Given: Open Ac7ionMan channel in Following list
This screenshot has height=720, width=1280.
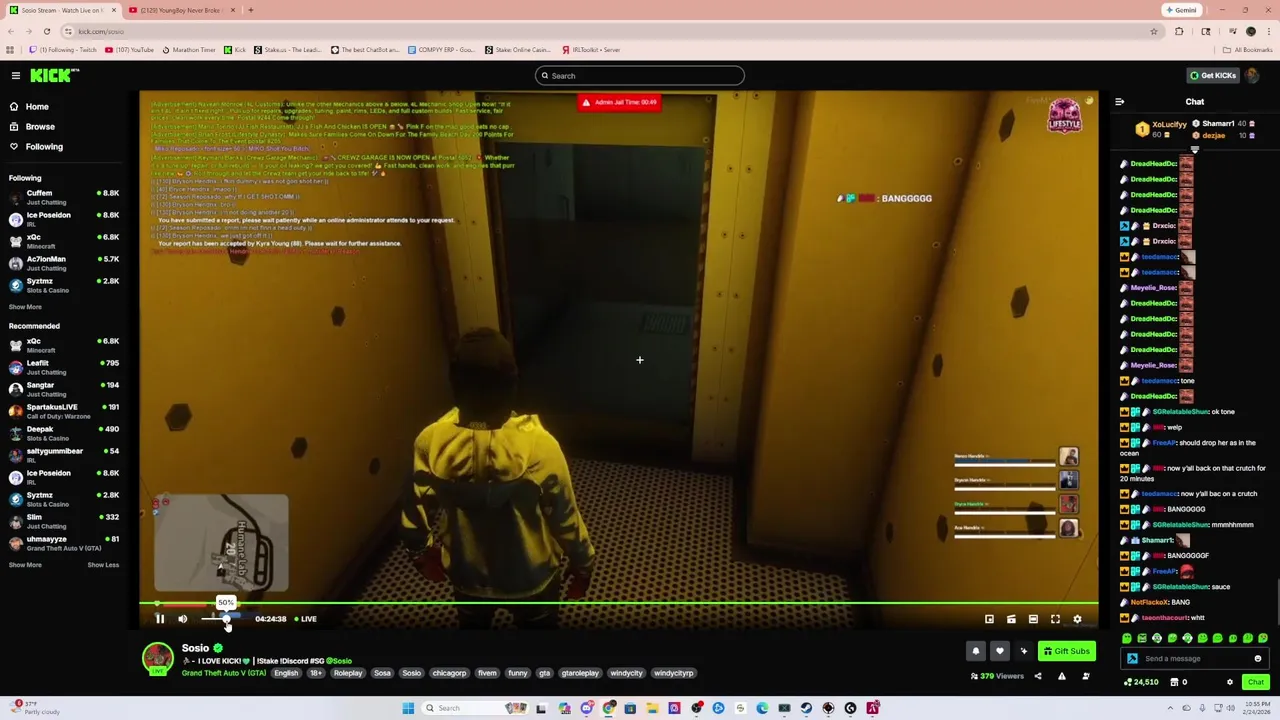Looking at the screenshot, I should coord(65,263).
